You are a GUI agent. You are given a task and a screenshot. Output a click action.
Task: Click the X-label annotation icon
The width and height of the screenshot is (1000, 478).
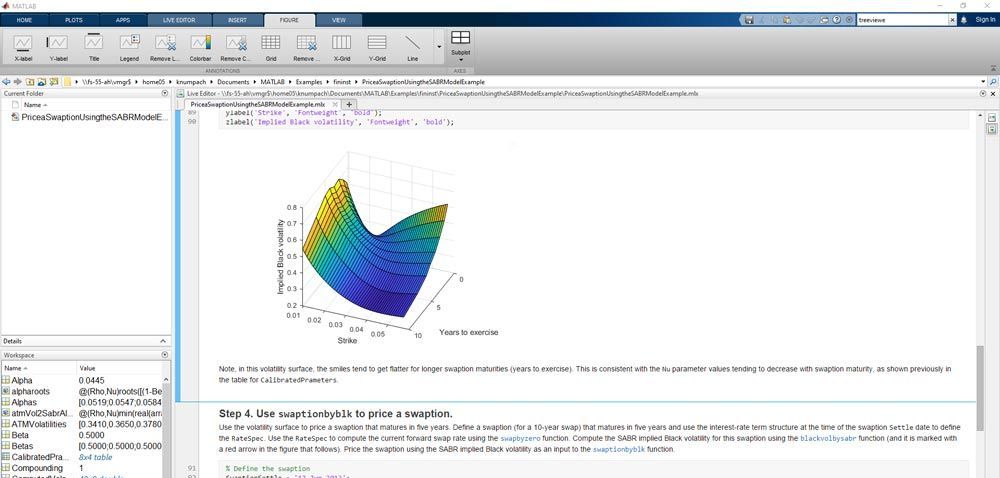pos(23,46)
